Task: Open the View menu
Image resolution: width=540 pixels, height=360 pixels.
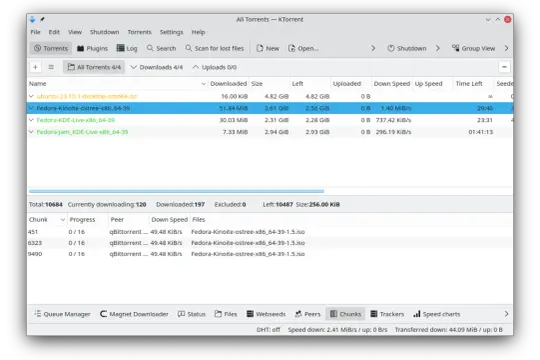Action: tap(75, 32)
